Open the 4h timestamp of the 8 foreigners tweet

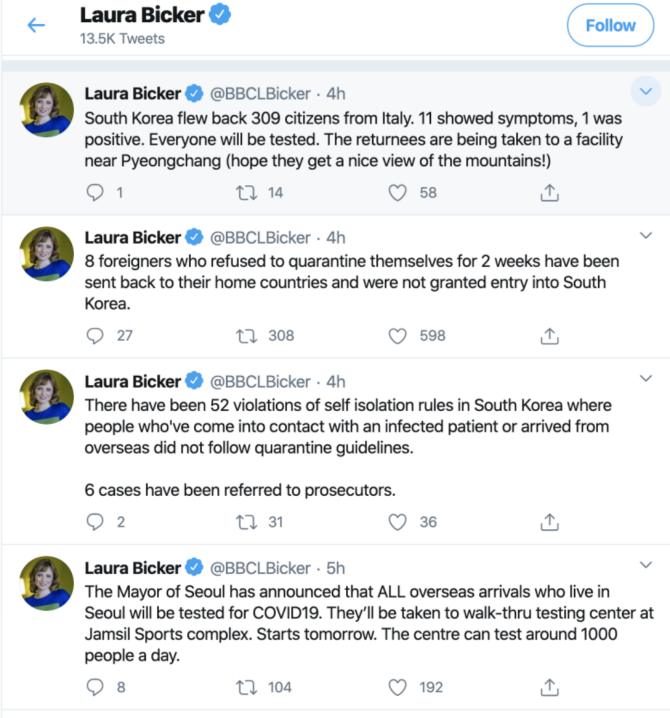click(x=336, y=237)
